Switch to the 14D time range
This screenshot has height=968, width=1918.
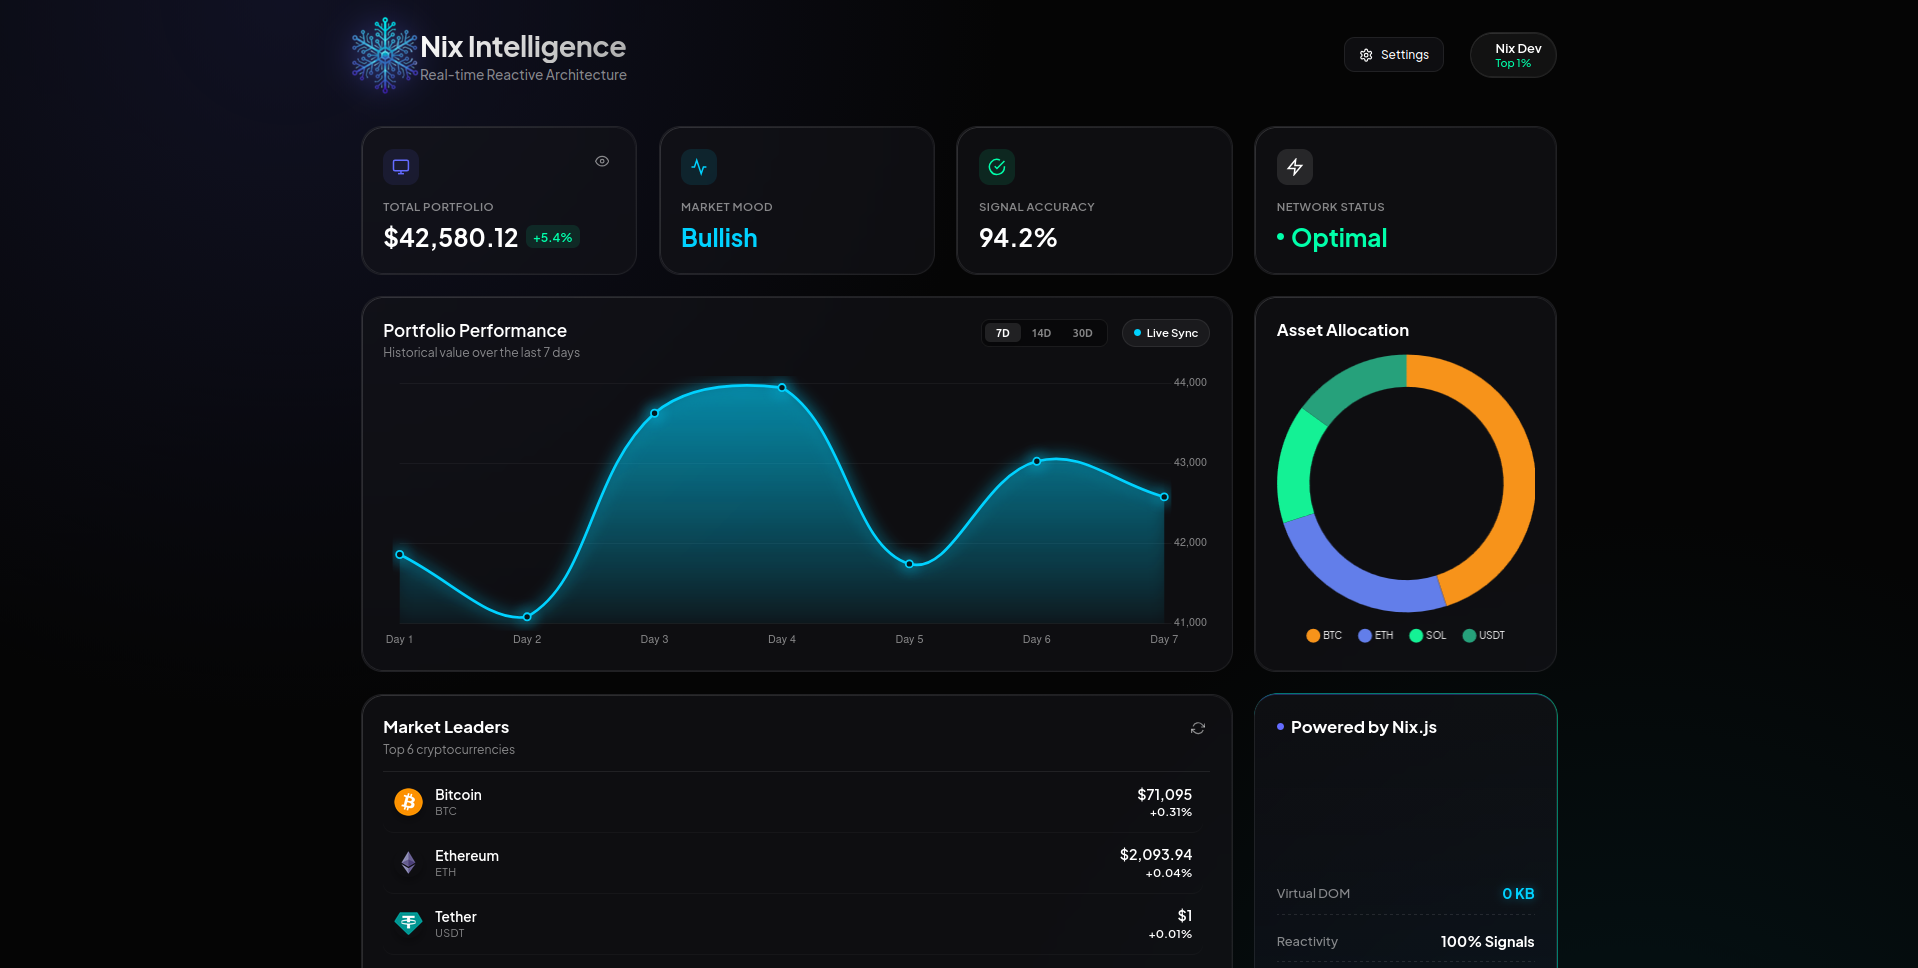(x=1041, y=332)
